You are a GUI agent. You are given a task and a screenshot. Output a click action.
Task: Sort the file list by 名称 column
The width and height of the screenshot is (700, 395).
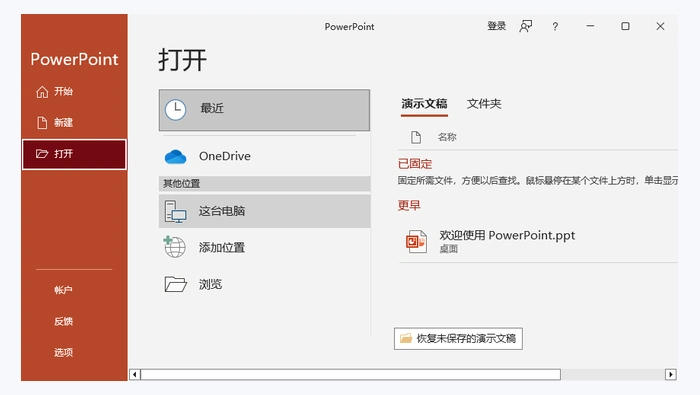(447, 137)
